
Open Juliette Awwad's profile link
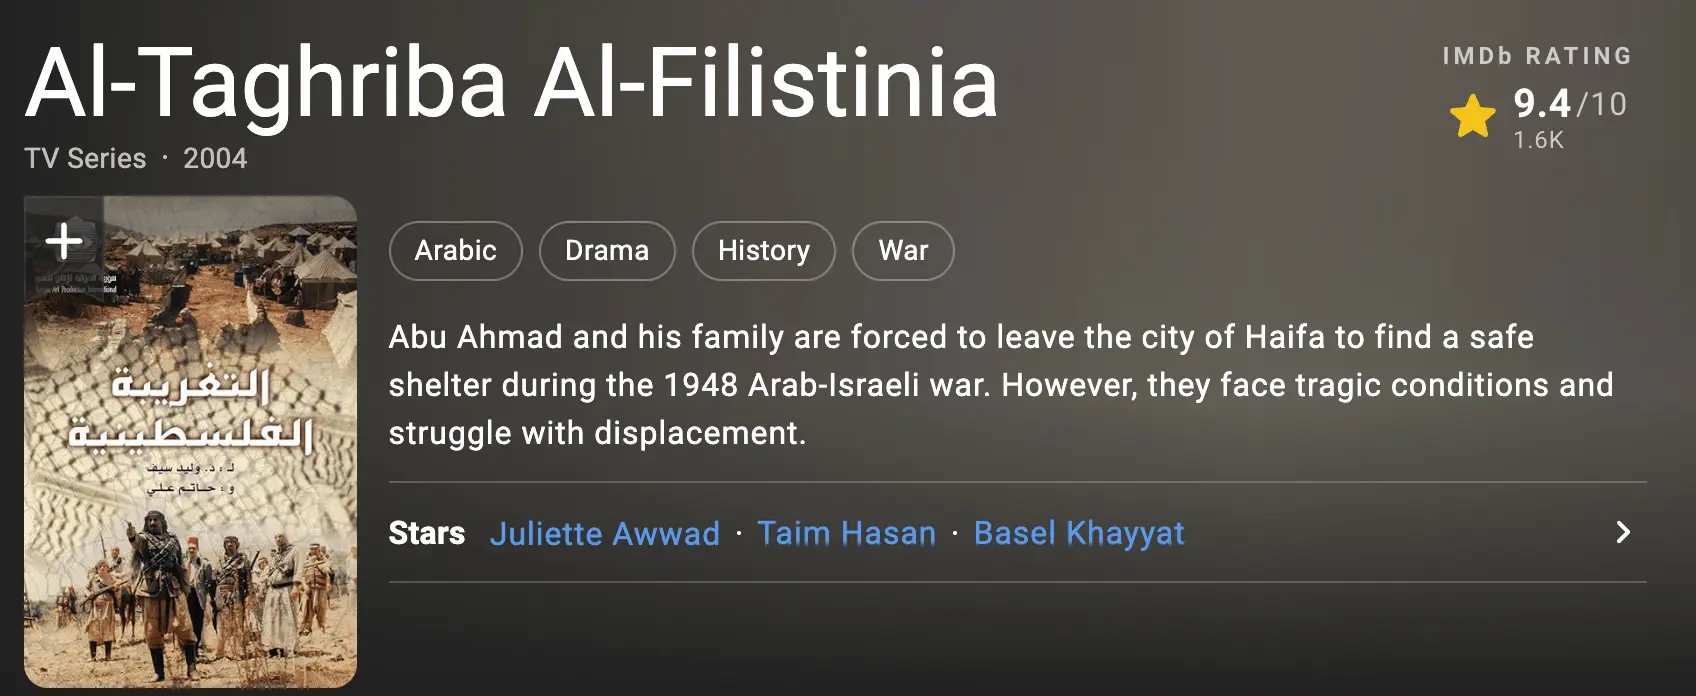(x=604, y=533)
